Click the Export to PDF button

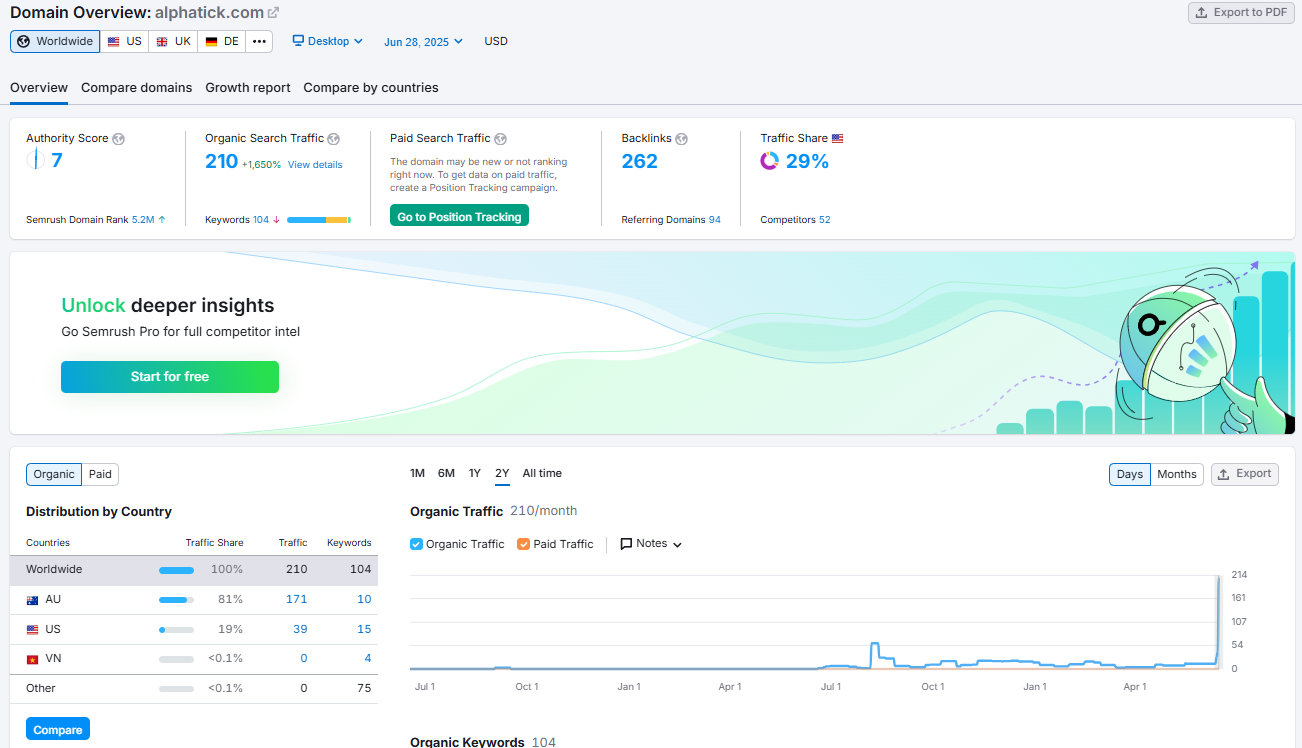point(1241,13)
